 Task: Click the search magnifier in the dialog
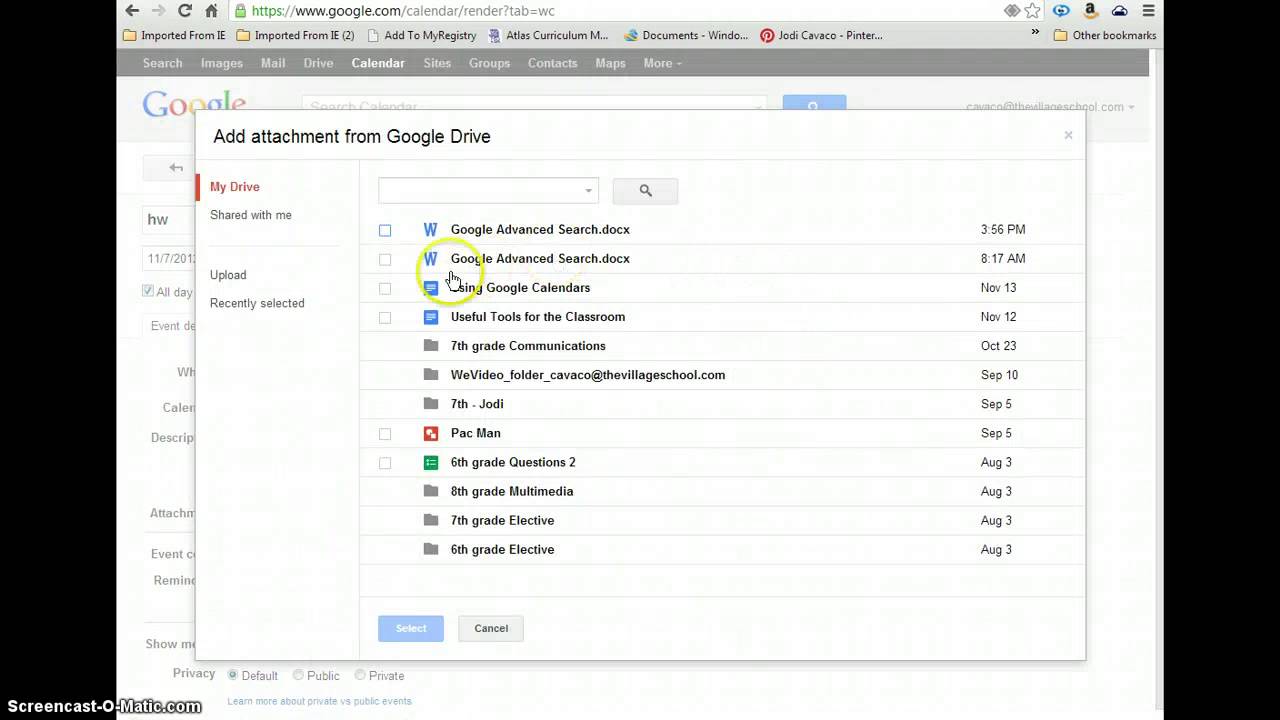click(x=645, y=190)
